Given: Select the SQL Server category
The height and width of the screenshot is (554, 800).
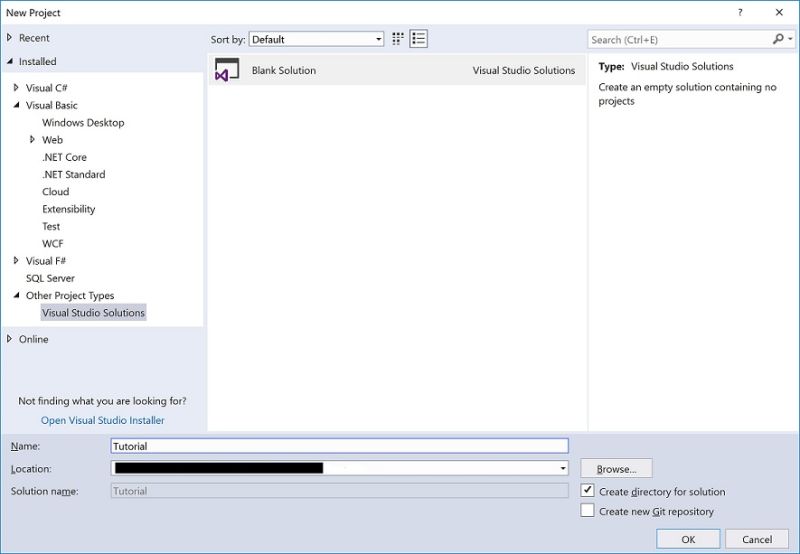Looking at the screenshot, I should point(50,278).
